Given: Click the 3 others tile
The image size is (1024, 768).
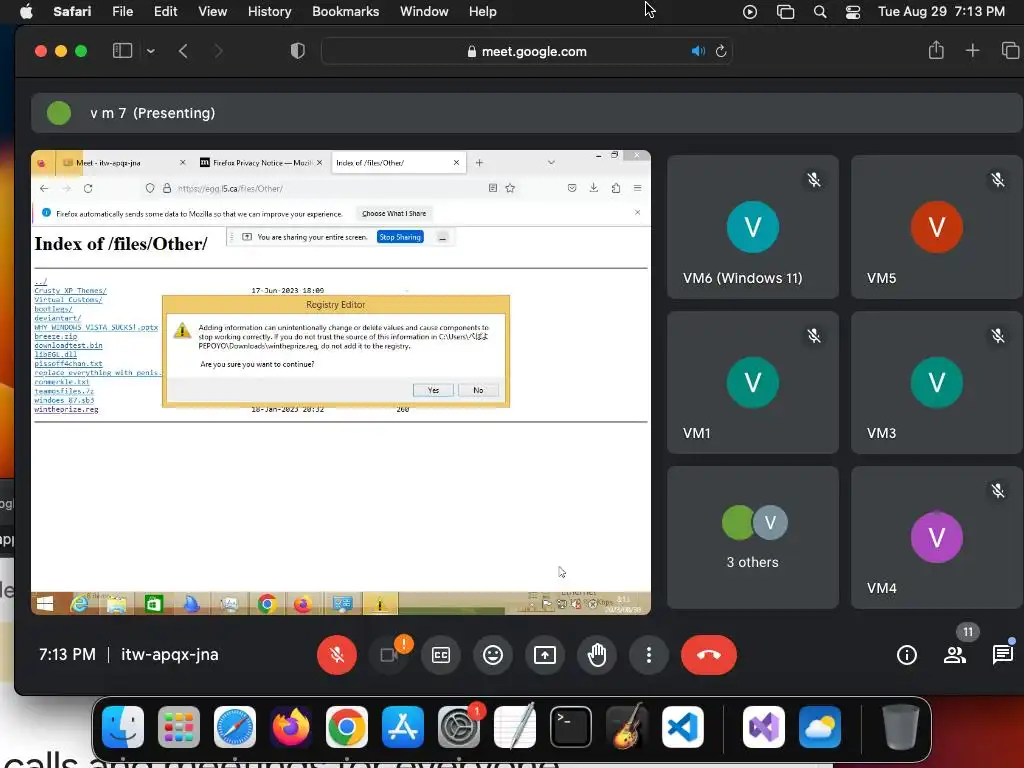Looking at the screenshot, I should 753,537.
